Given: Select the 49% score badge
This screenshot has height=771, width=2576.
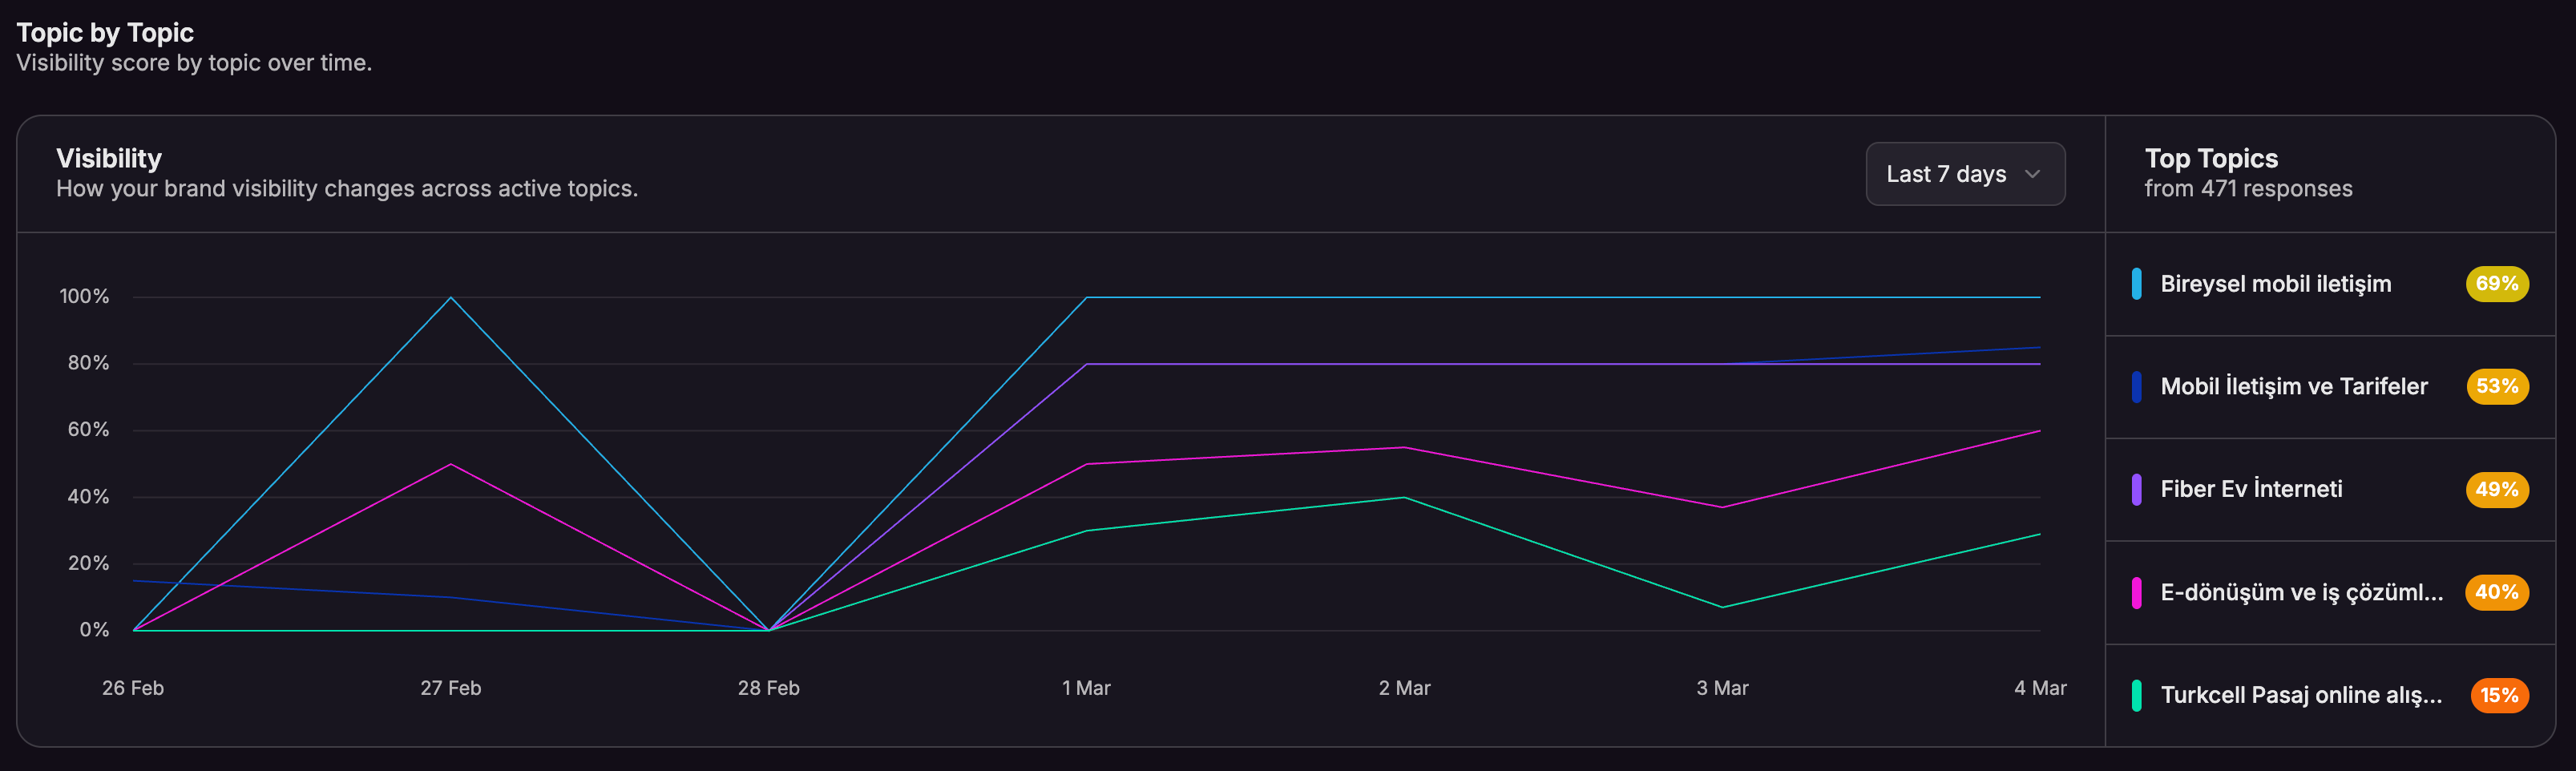Looking at the screenshot, I should (2496, 489).
